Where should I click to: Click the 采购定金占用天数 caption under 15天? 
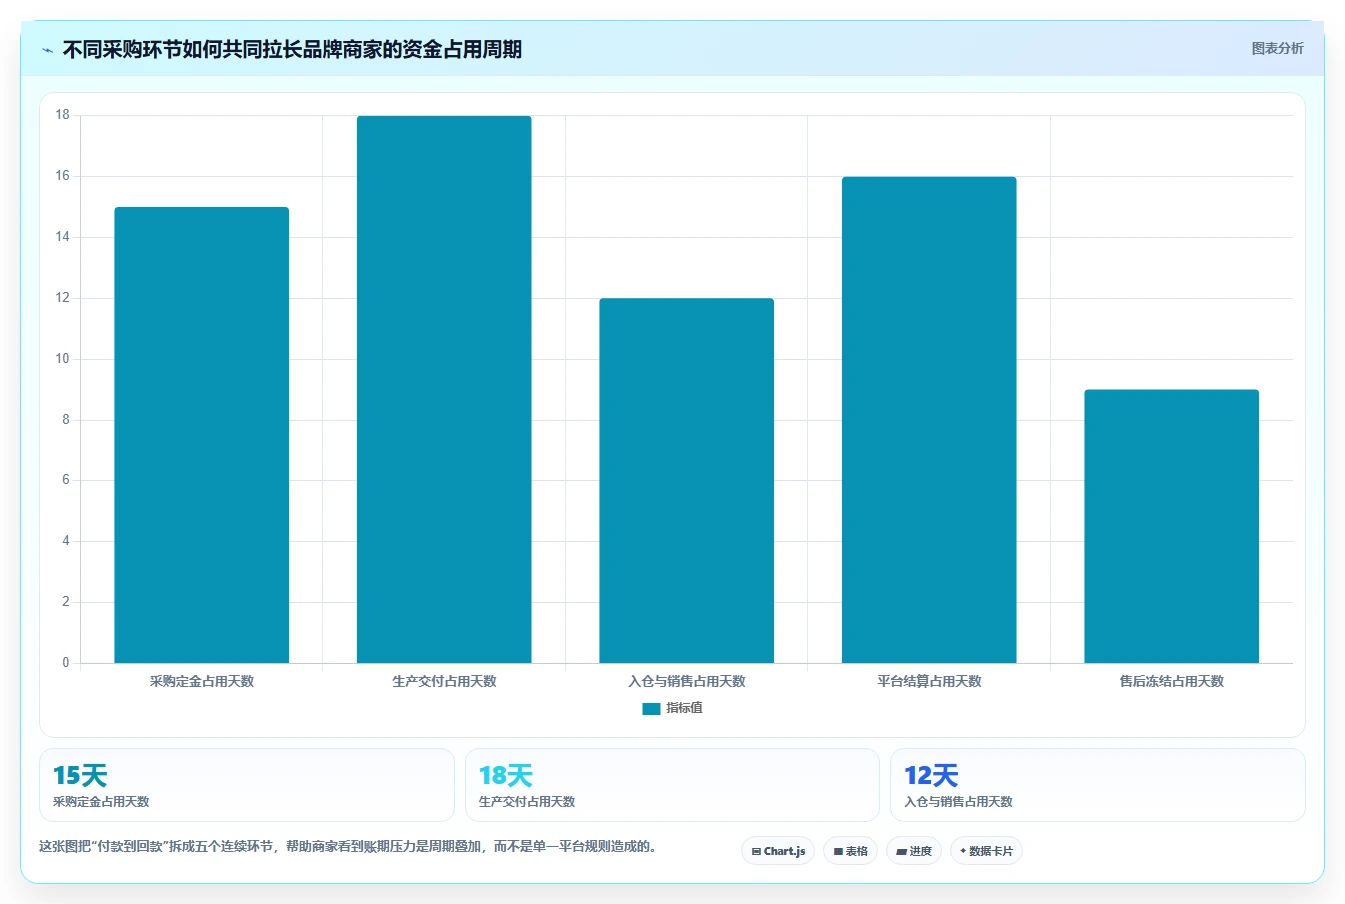(101, 802)
